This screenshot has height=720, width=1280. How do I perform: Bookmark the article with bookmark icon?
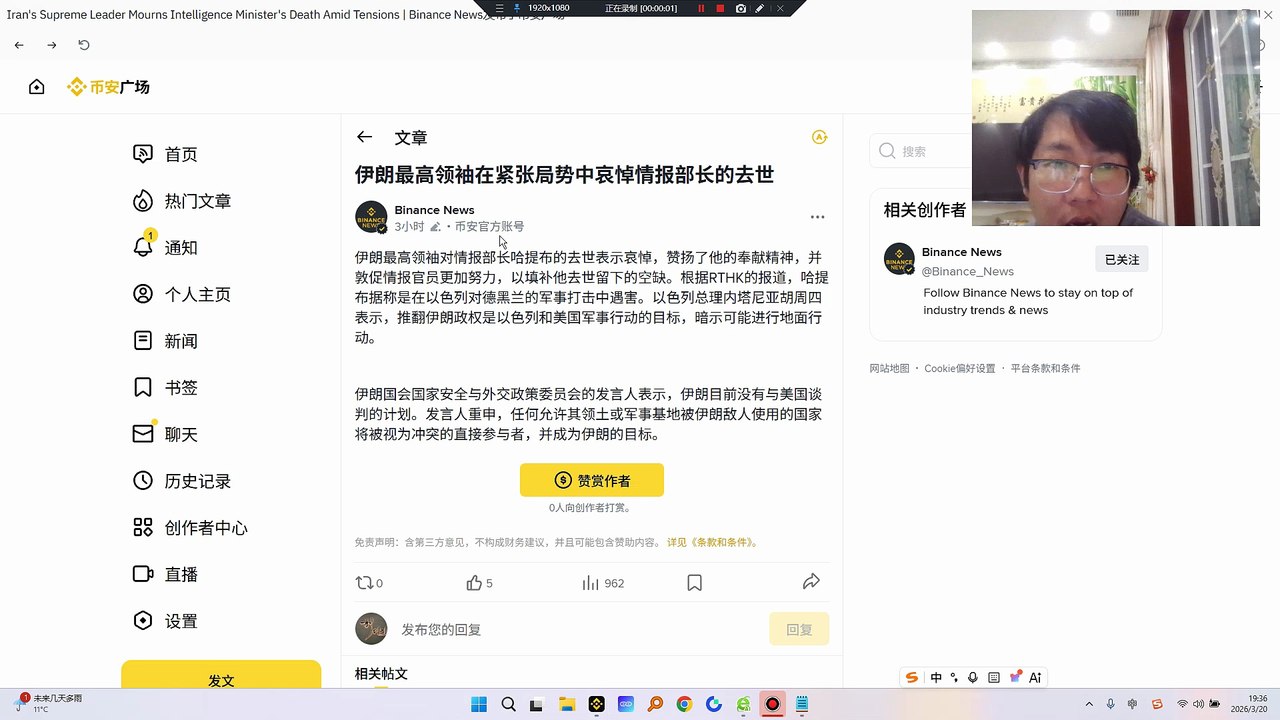tap(695, 583)
